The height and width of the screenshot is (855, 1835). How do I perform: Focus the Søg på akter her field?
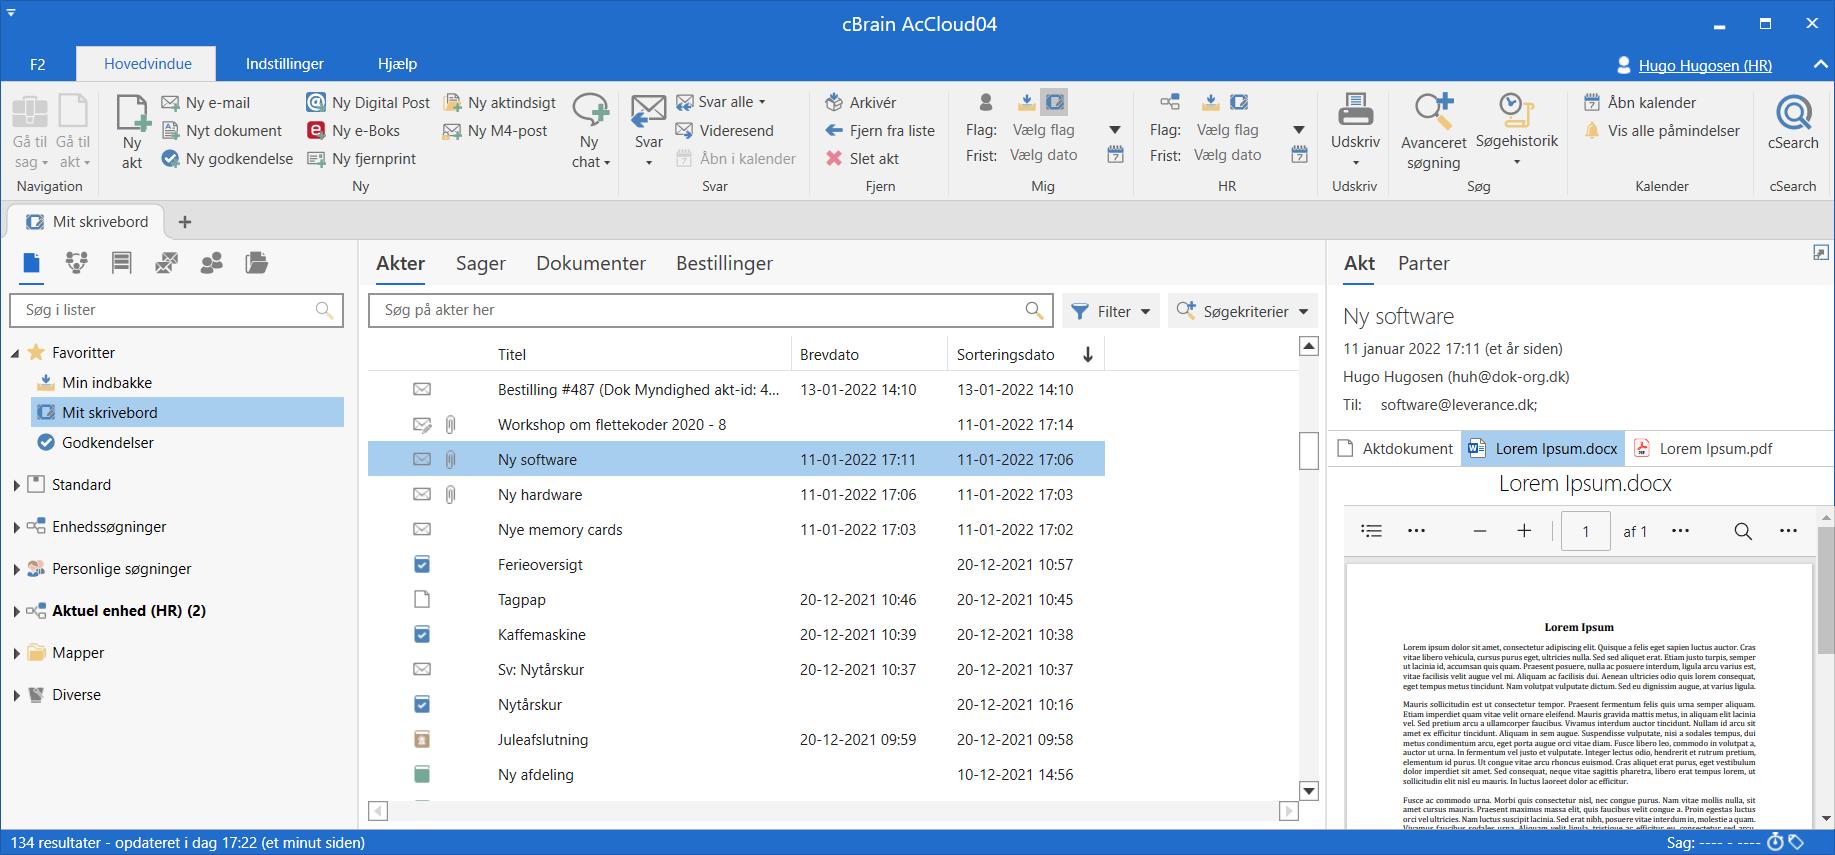click(x=710, y=310)
